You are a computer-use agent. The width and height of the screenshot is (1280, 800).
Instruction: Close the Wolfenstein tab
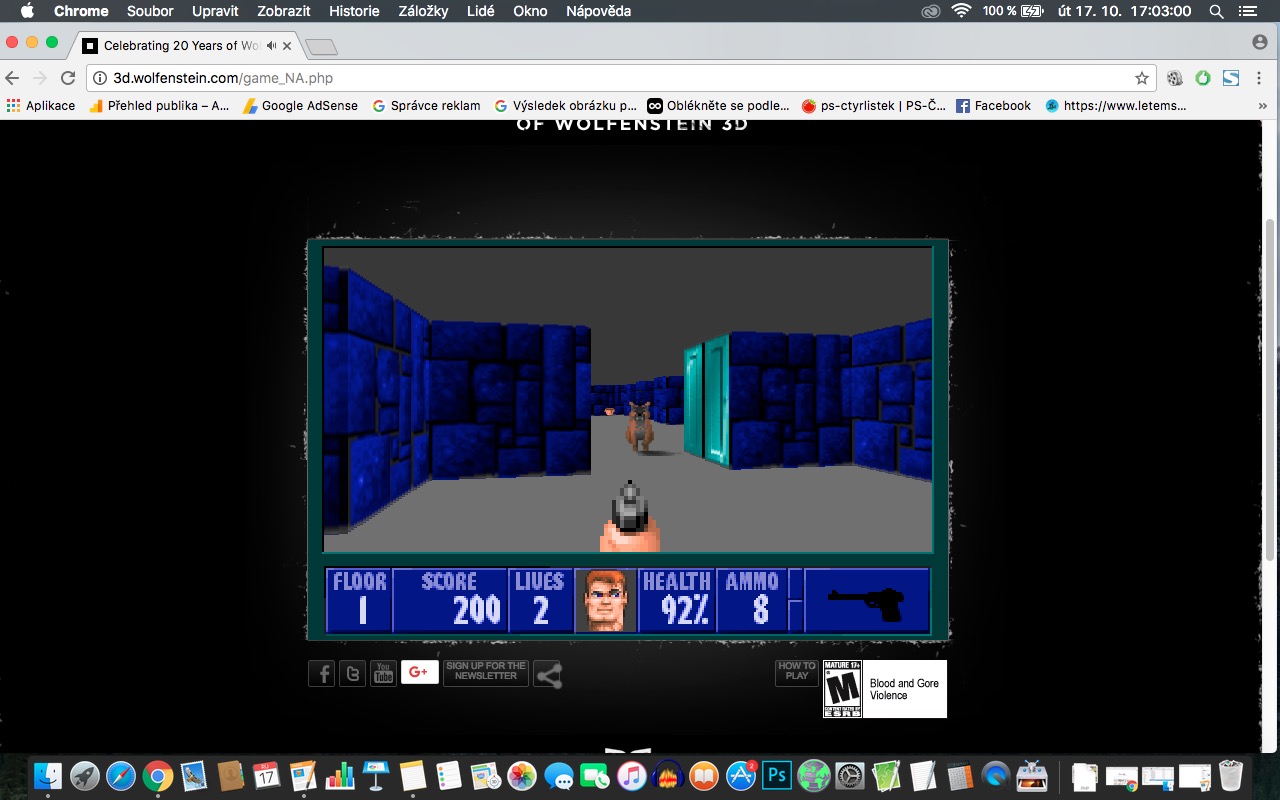(x=288, y=45)
